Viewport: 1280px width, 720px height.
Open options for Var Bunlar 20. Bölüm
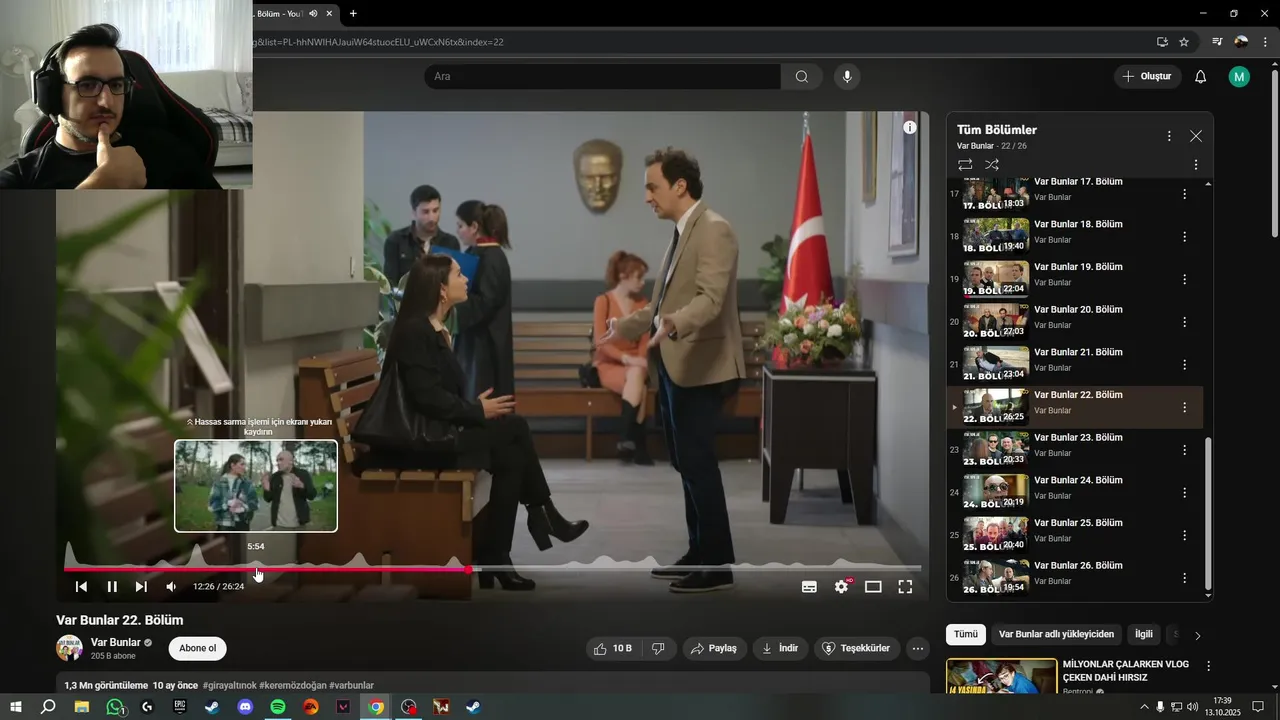point(1184,322)
